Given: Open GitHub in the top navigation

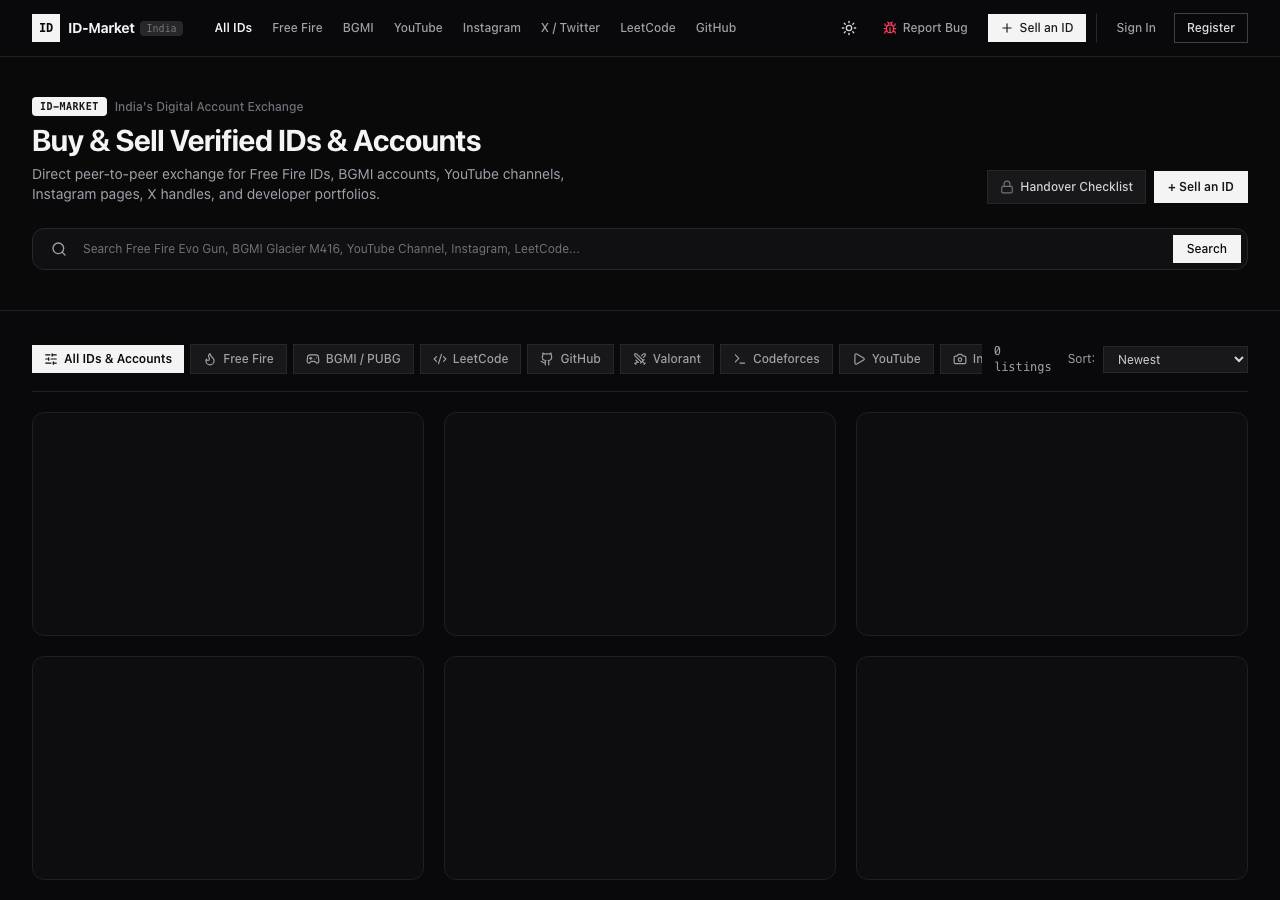Looking at the screenshot, I should click(x=716, y=28).
